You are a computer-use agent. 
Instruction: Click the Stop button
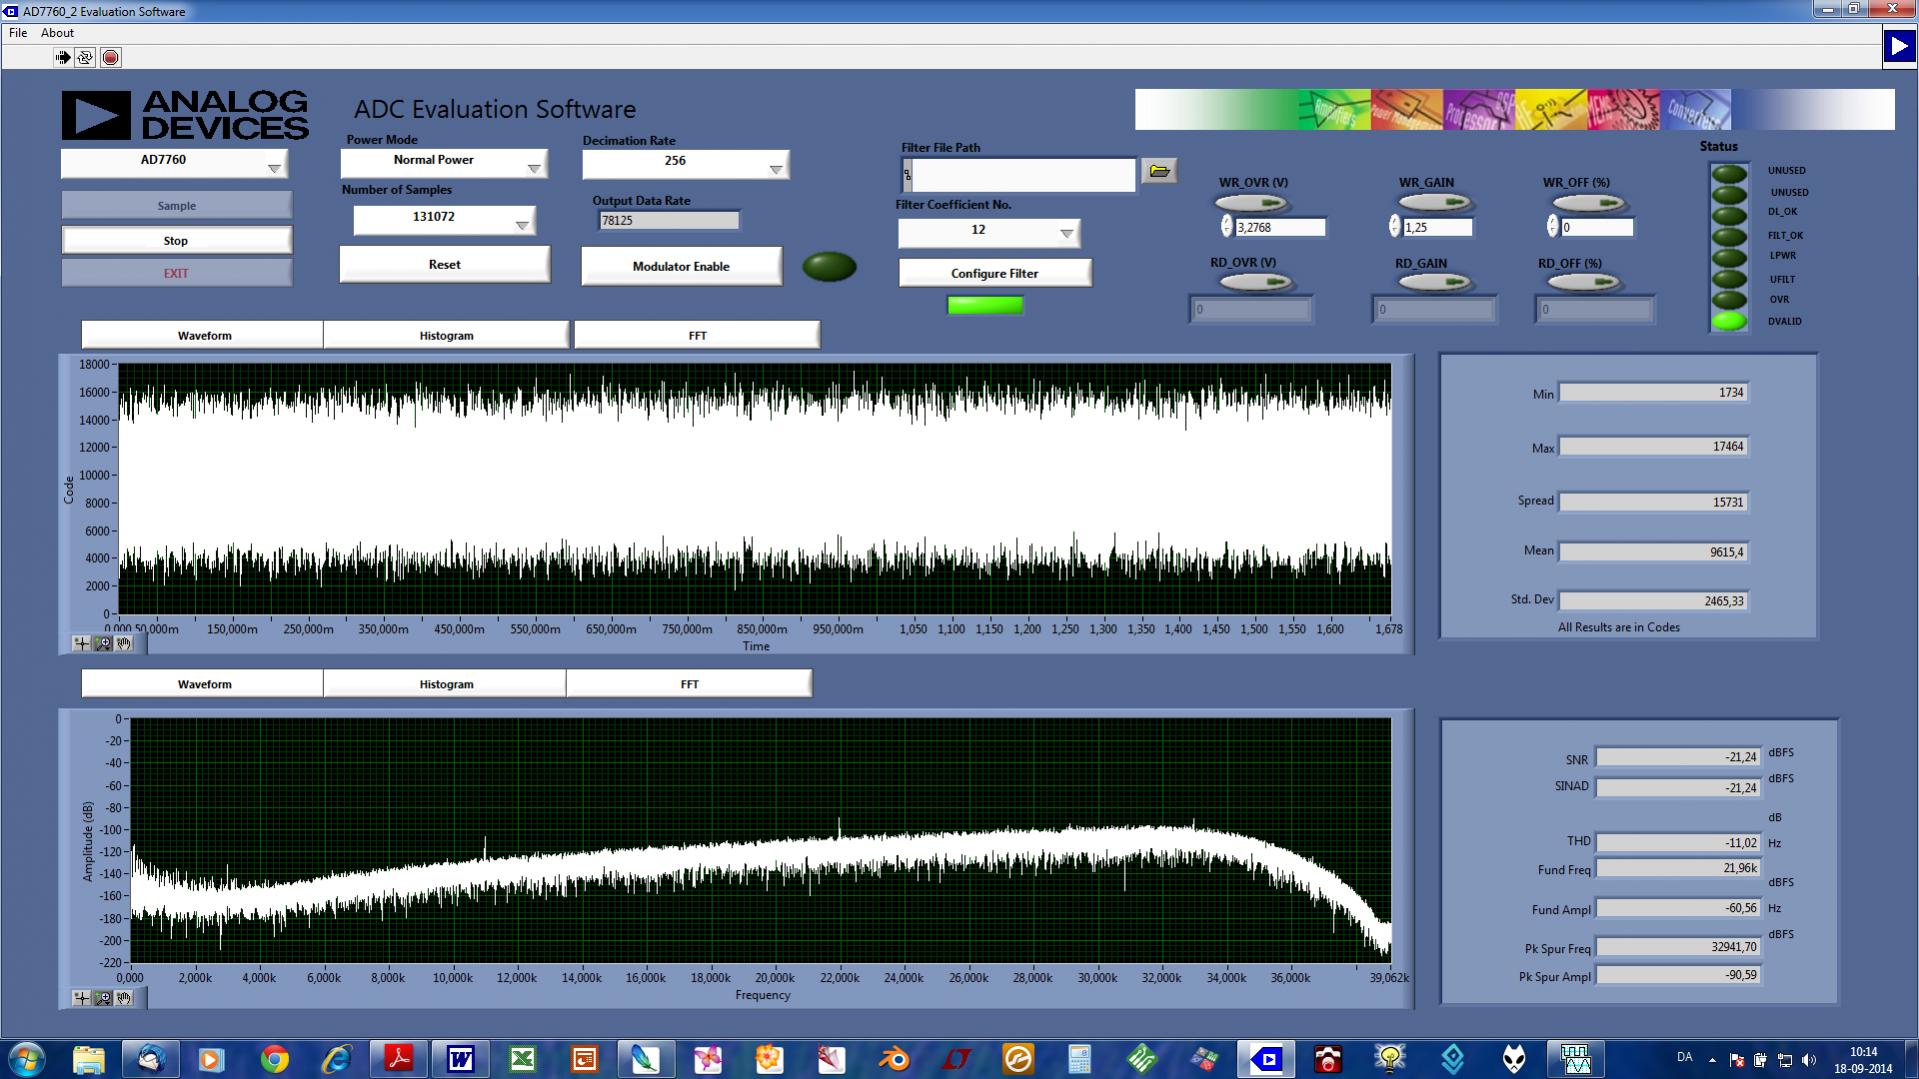pyautogui.click(x=177, y=240)
